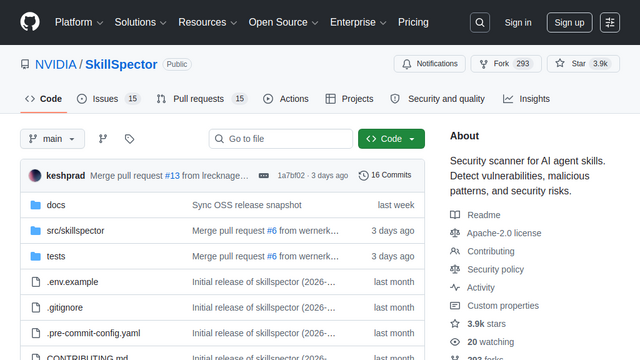Click the watching eye icon
Image resolution: width=640 pixels, height=360 pixels.
point(455,342)
